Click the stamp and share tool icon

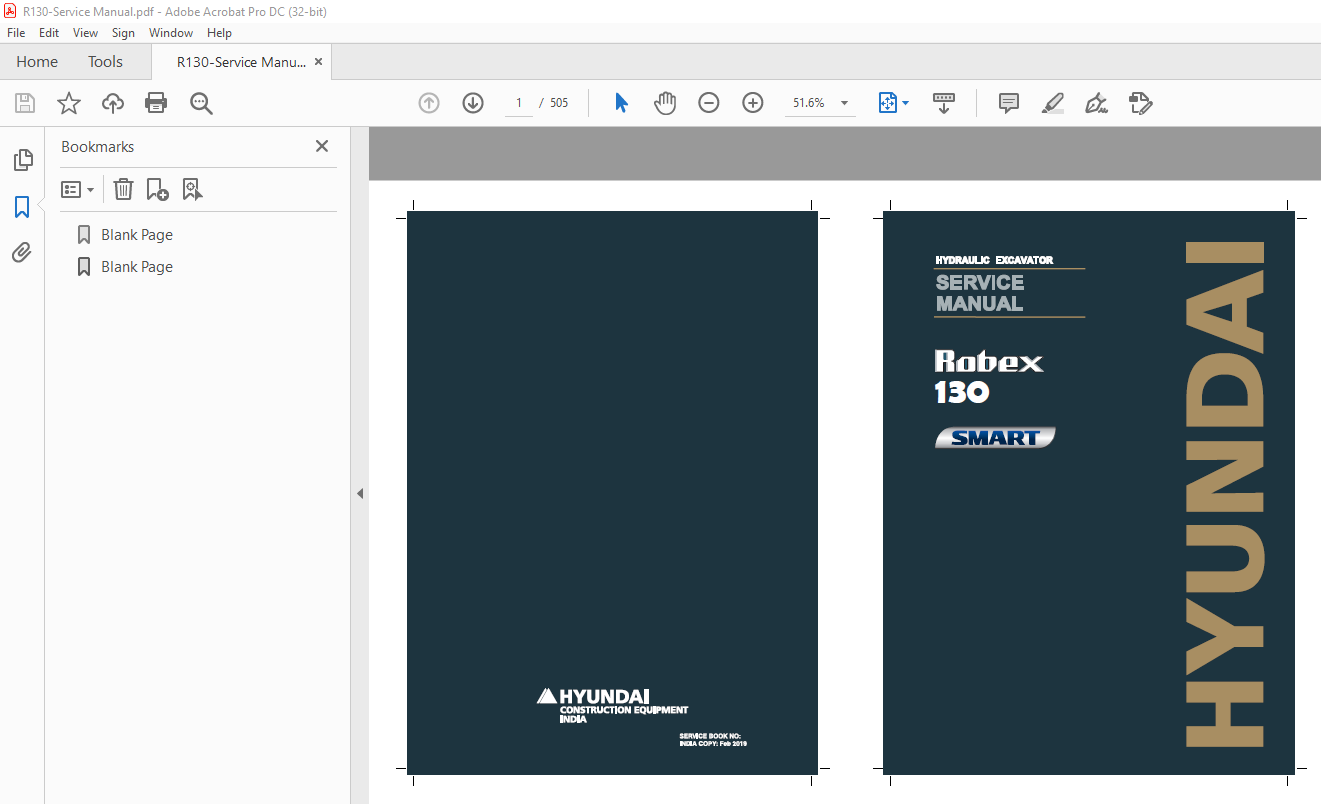[x=1141, y=103]
